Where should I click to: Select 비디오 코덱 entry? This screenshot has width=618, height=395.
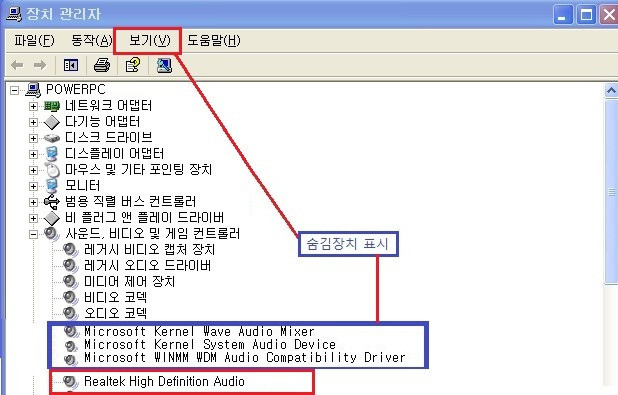pyautogui.click(x=115, y=297)
